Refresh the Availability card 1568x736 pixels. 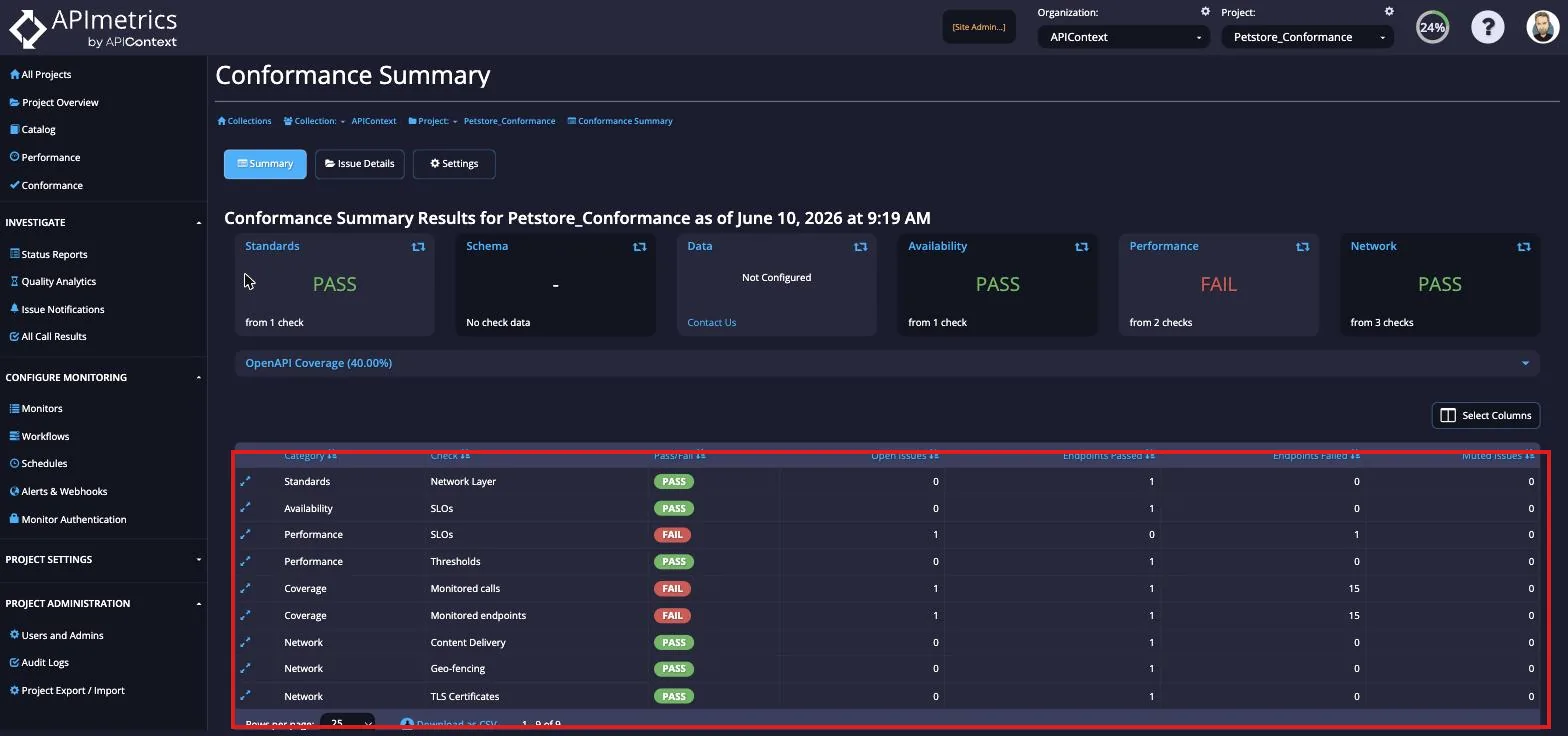1081,247
